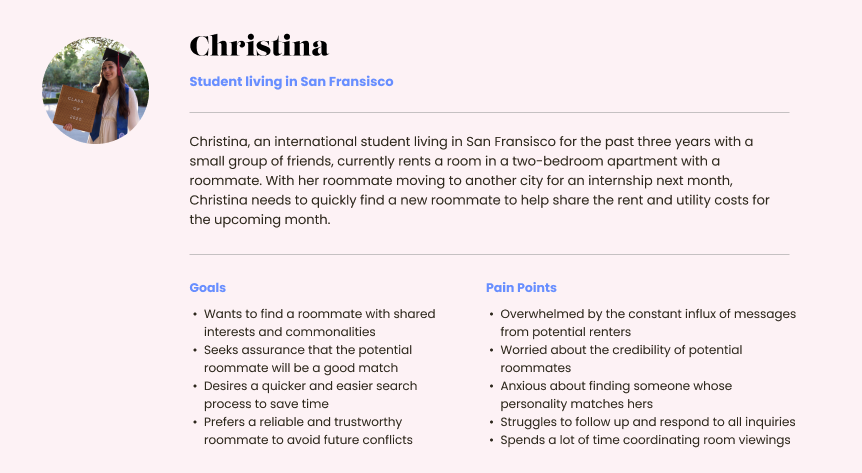Click the divider line above Goals section
This screenshot has height=473, width=862.
pyautogui.click(x=489, y=254)
